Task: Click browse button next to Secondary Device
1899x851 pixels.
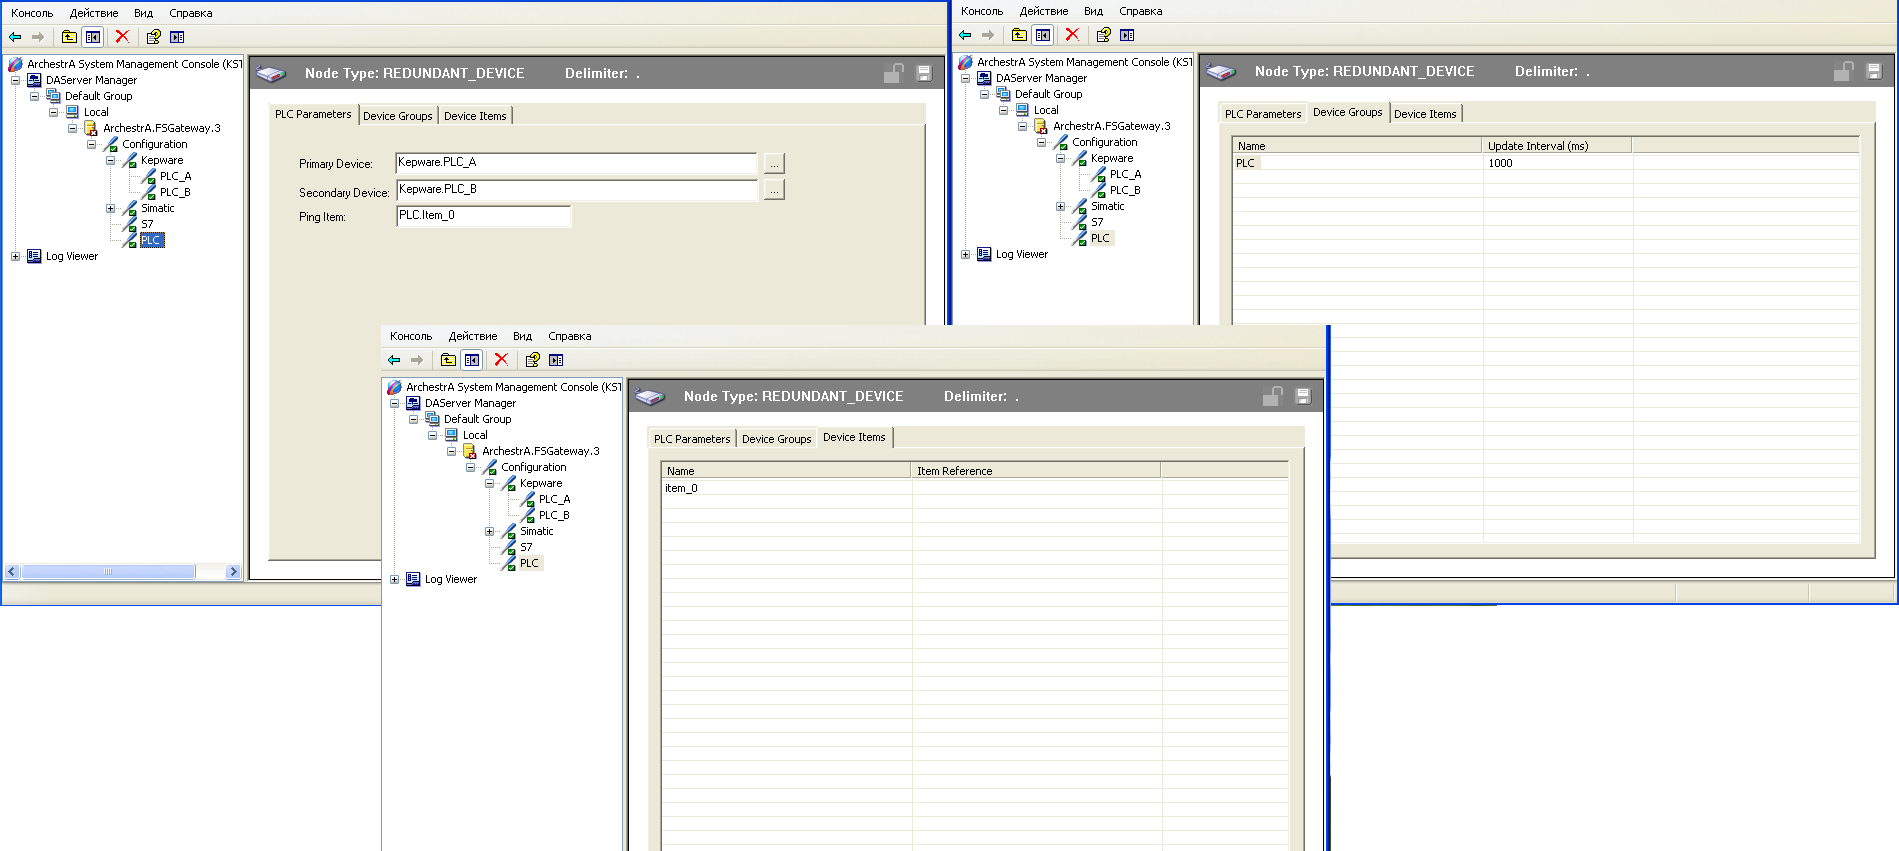Action: pos(774,190)
